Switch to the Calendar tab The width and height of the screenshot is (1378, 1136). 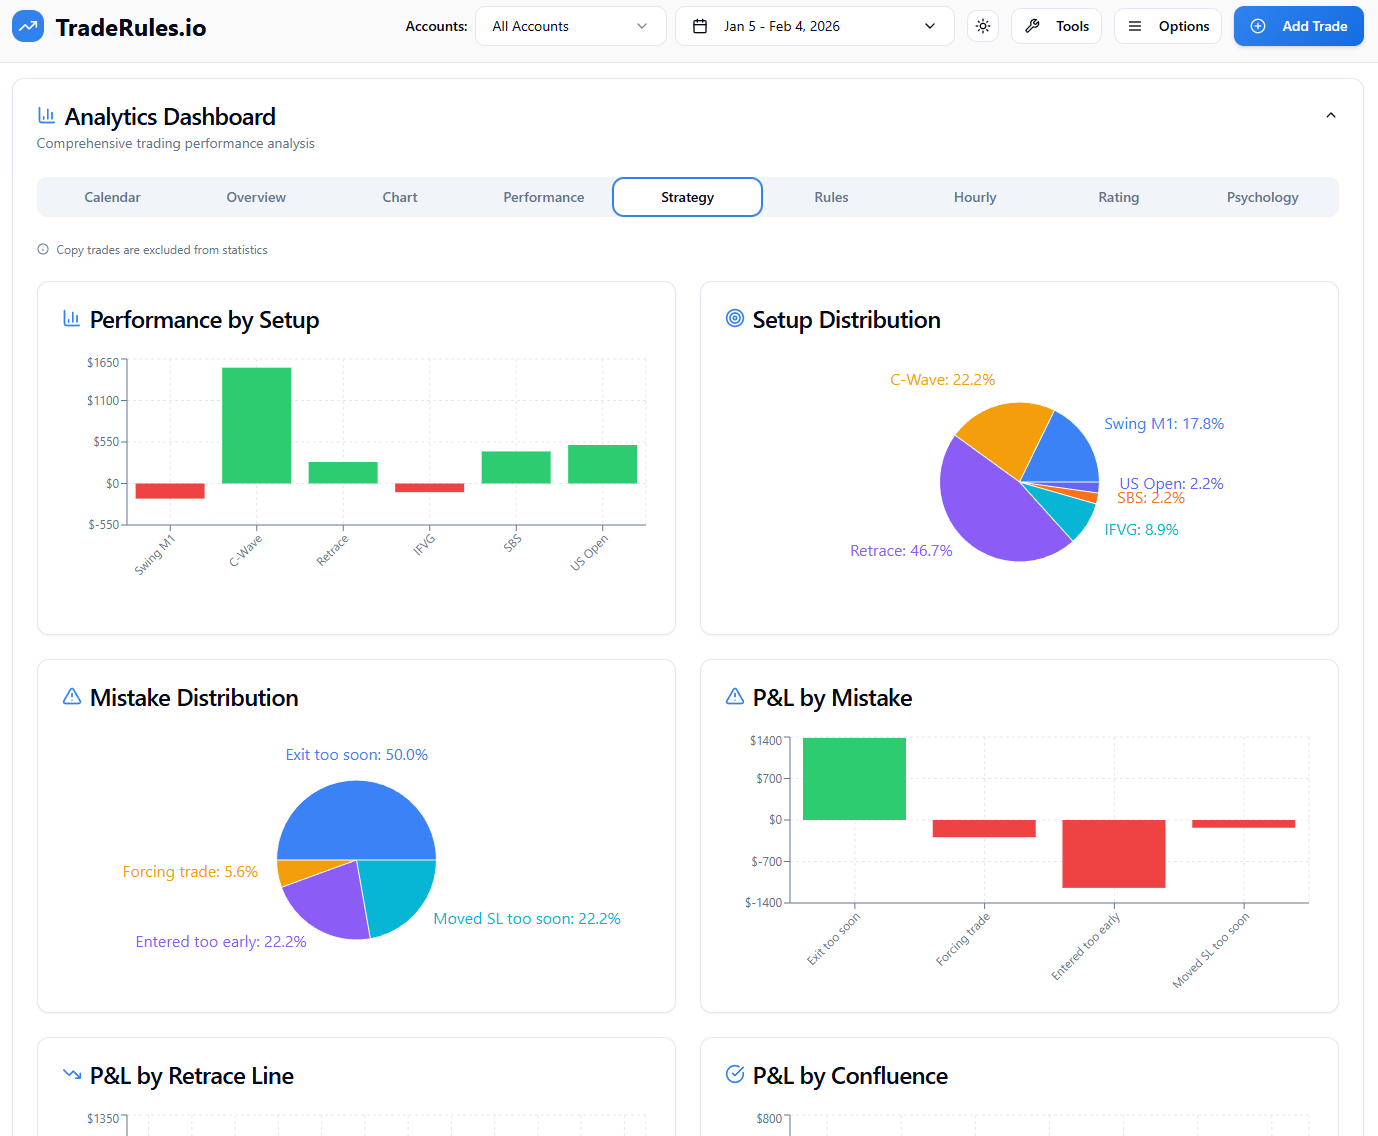pos(112,197)
